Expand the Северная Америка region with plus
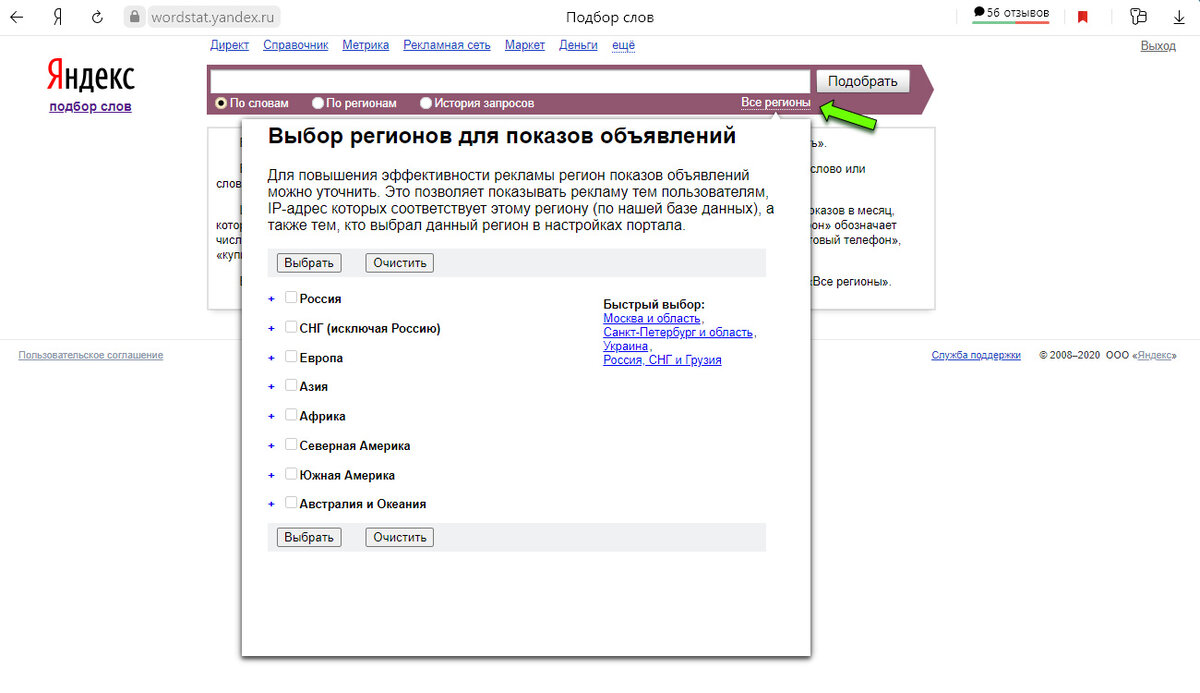Screen dimensions: 1200x693 (x=271, y=446)
